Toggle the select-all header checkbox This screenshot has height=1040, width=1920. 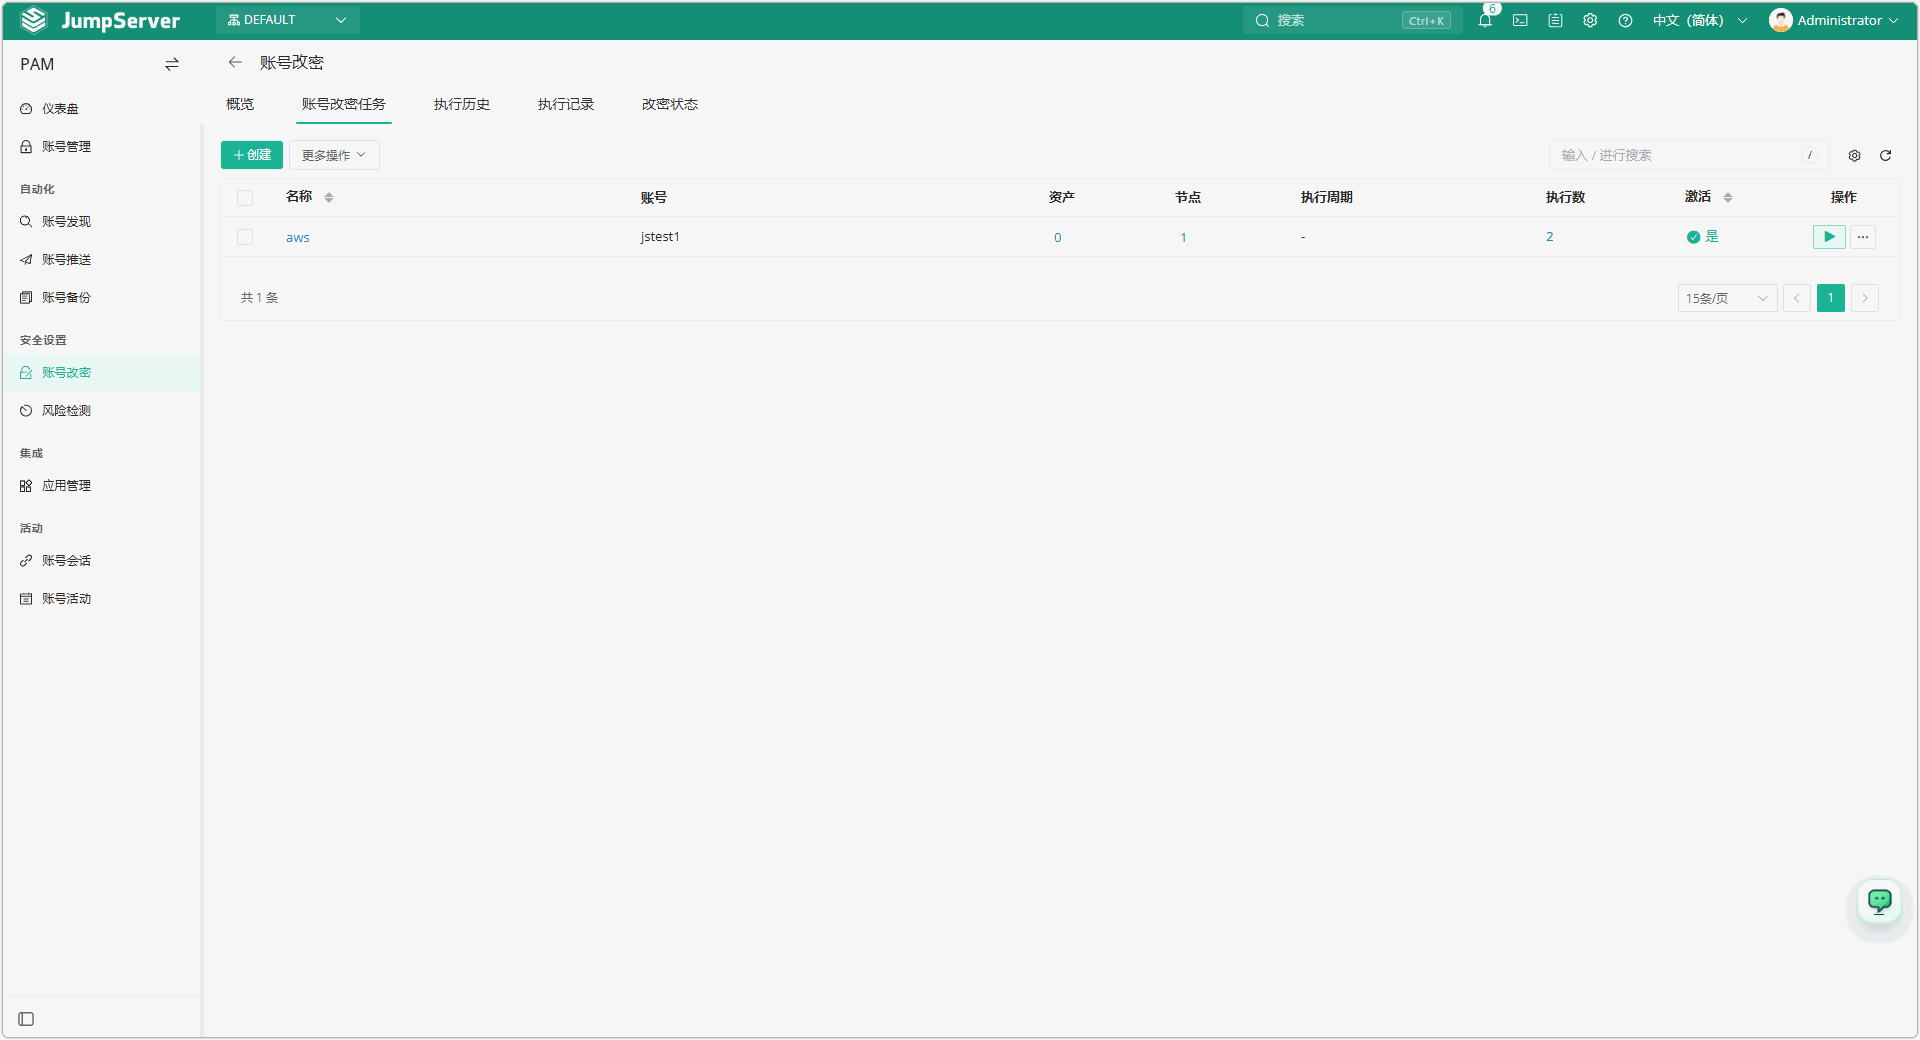pyautogui.click(x=245, y=198)
